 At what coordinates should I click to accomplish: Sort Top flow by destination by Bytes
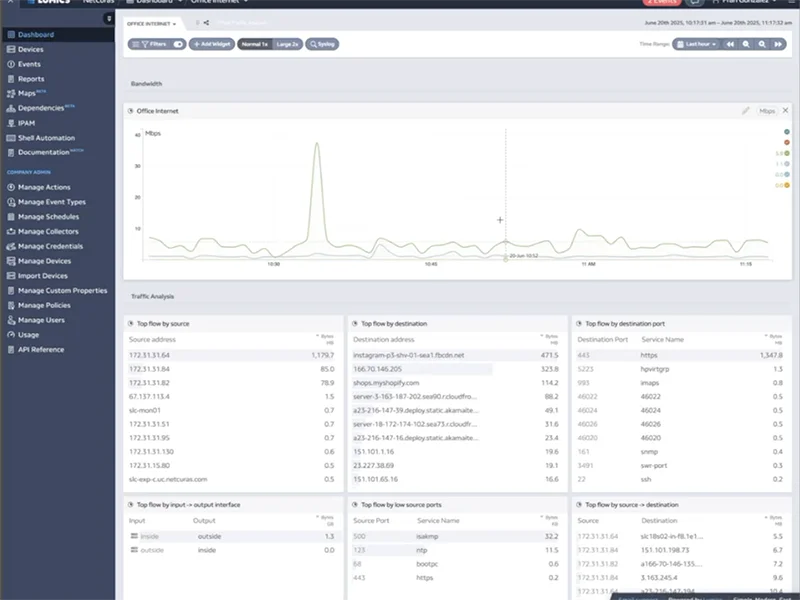[x=549, y=339]
